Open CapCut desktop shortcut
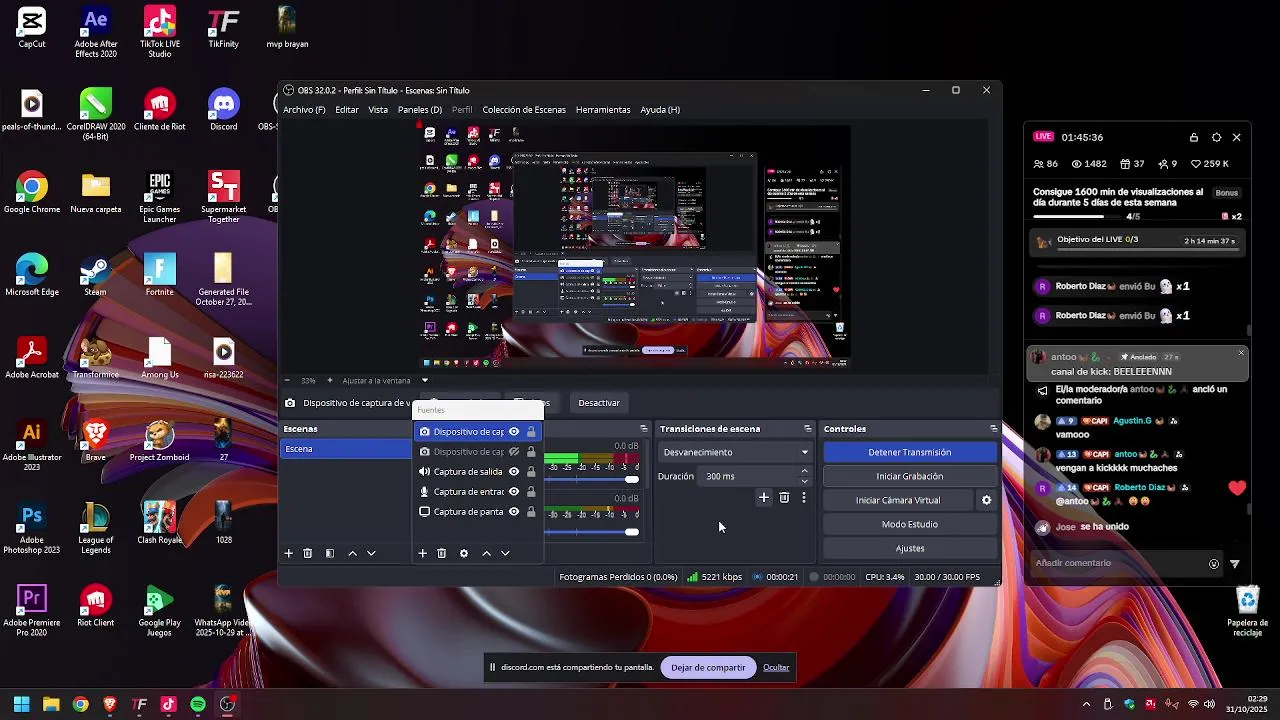The image size is (1280, 720). tap(32, 27)
